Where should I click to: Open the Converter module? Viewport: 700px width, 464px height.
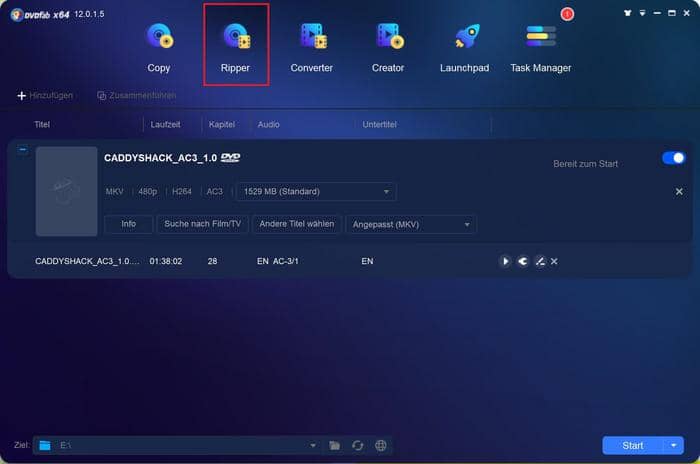coord(311,46)
